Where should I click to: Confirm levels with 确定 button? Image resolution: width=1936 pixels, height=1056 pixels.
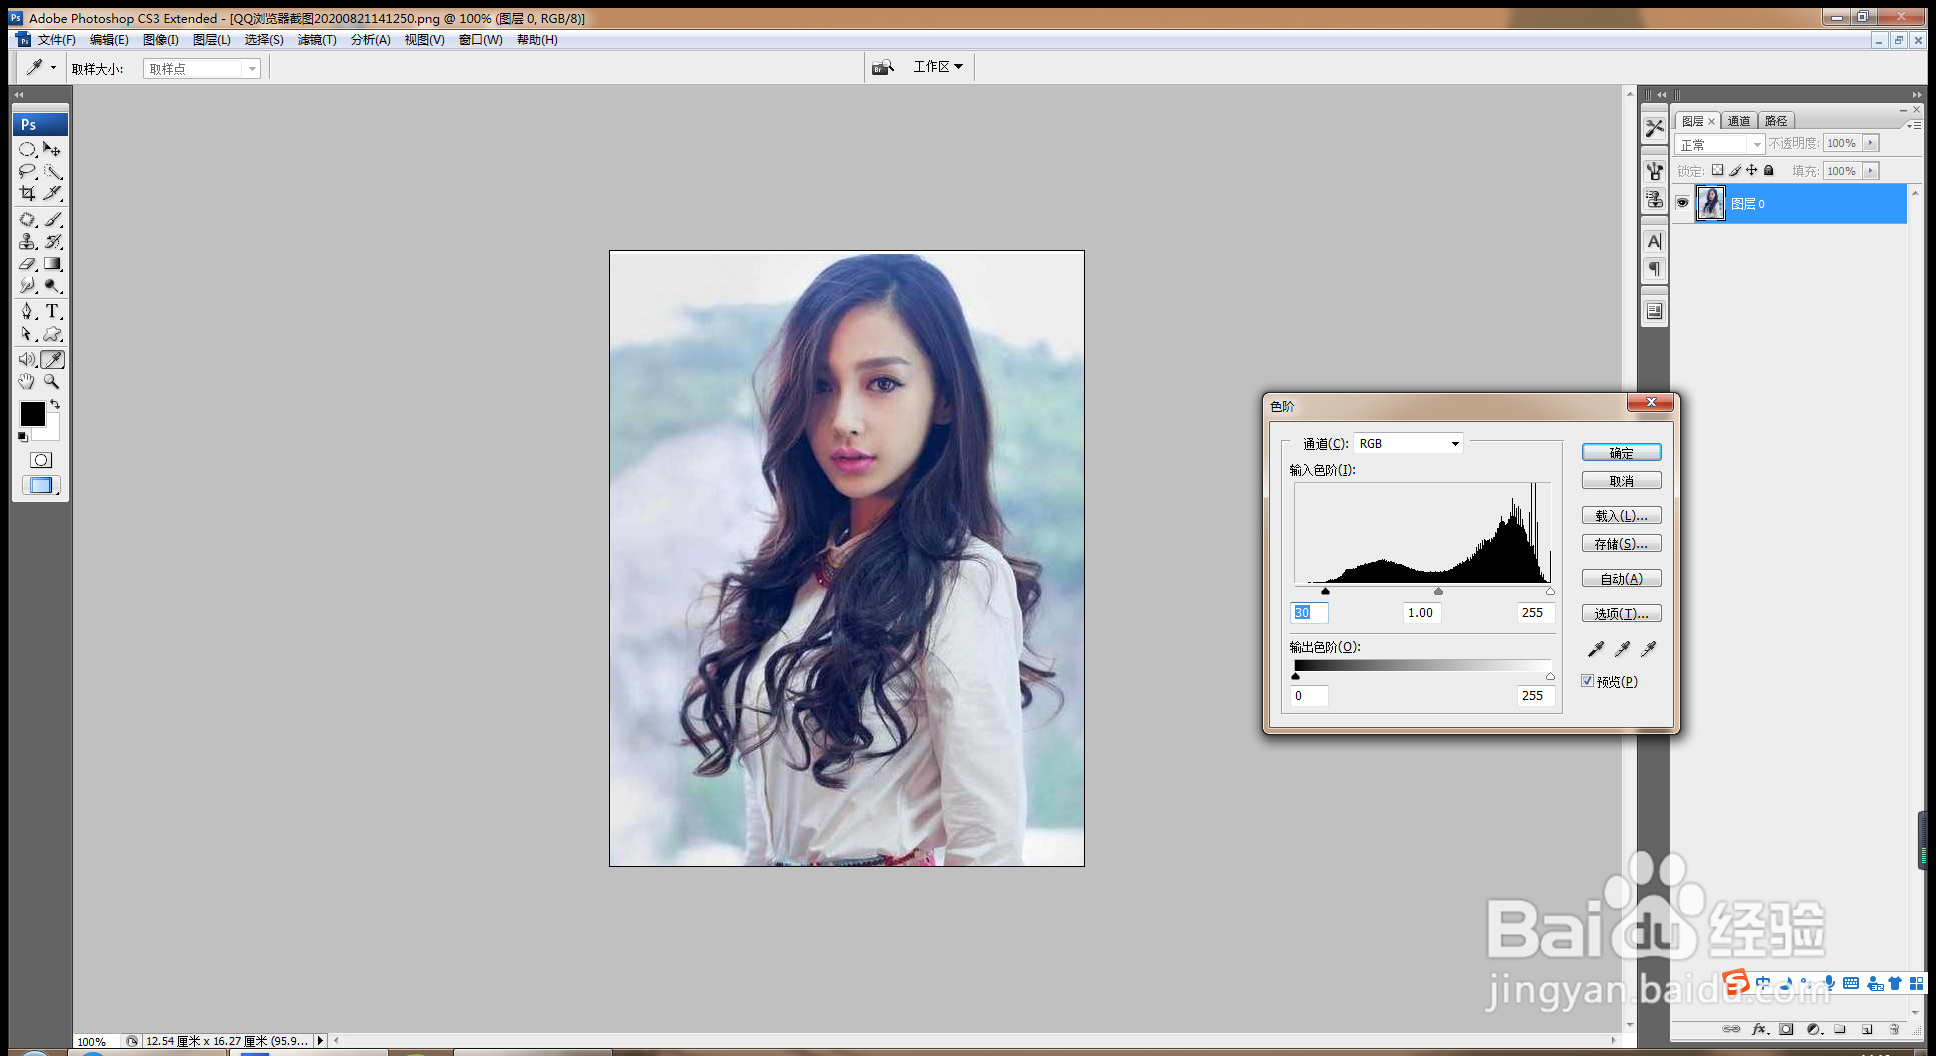coord(1621,453)
